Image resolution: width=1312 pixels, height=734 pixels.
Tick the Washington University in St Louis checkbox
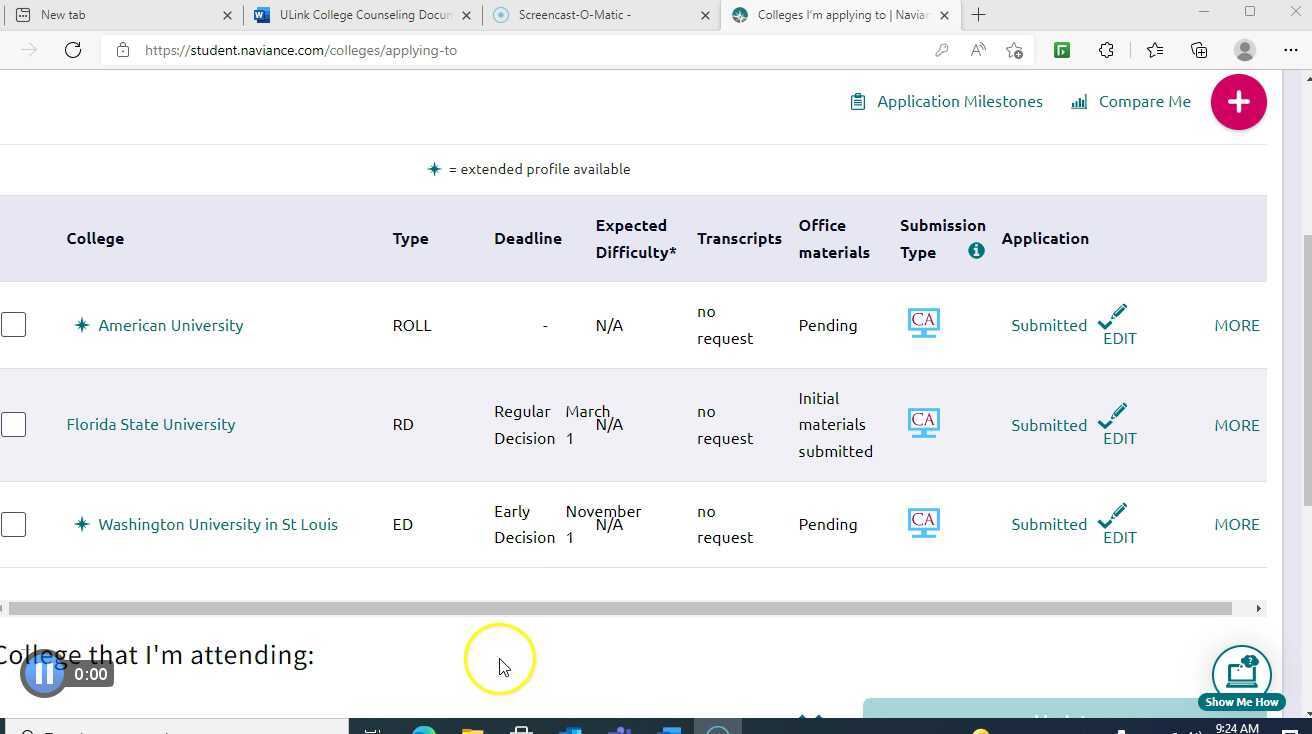tap(13, 524)
